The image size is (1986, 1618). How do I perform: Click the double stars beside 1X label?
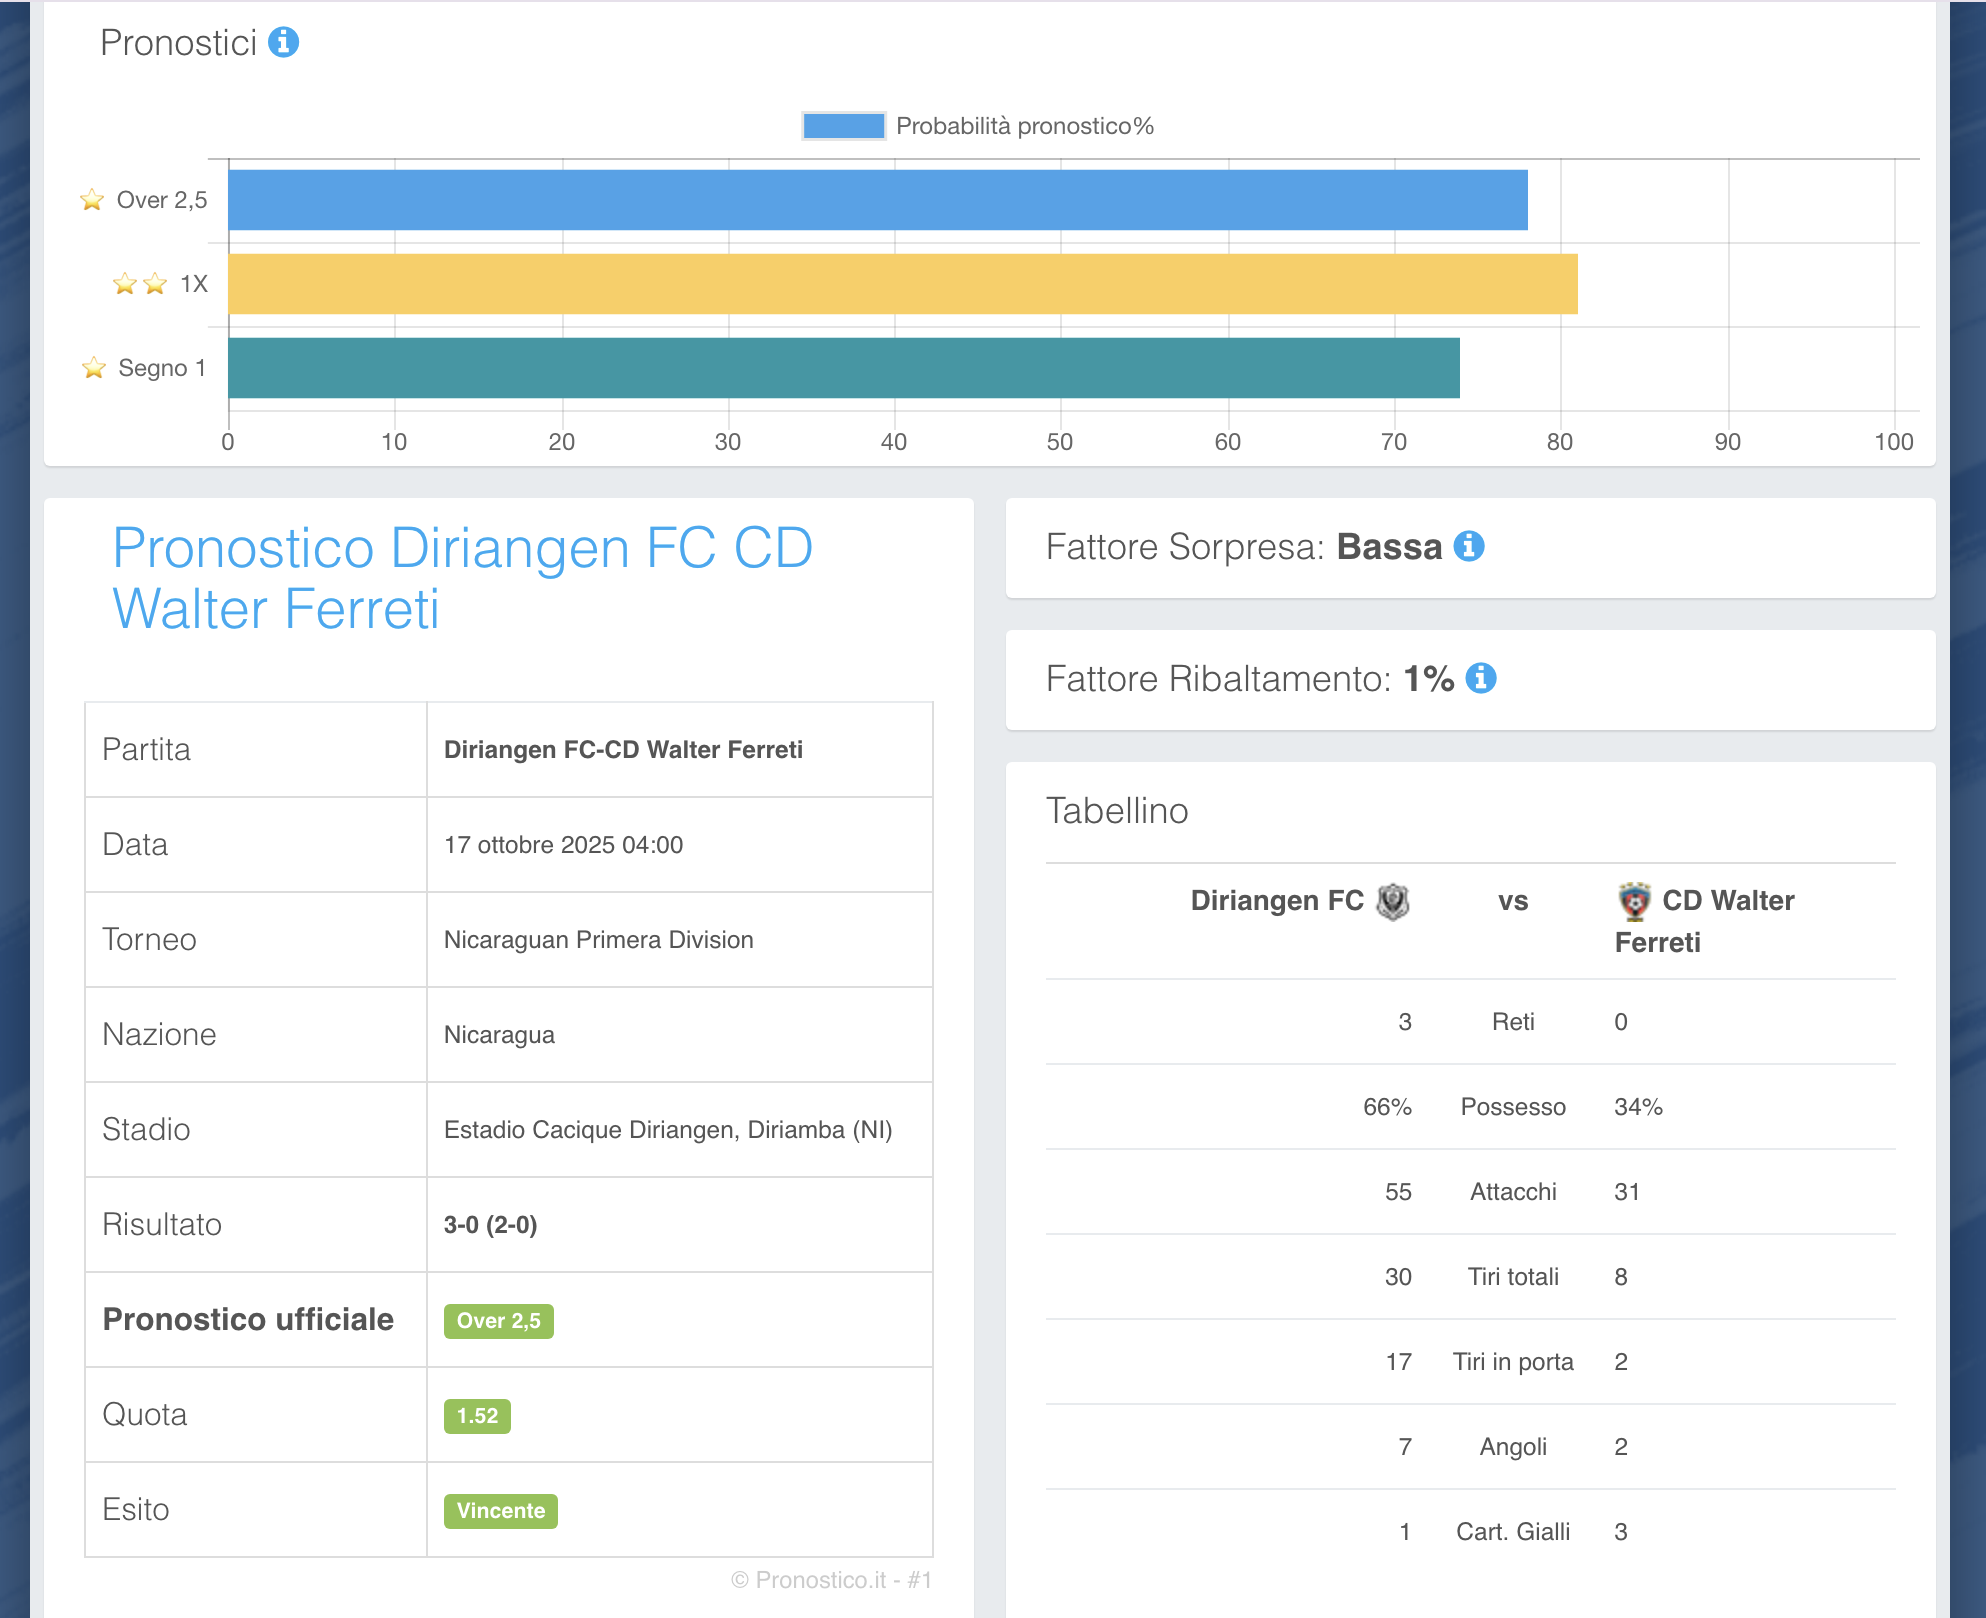(x=140, y=284)
